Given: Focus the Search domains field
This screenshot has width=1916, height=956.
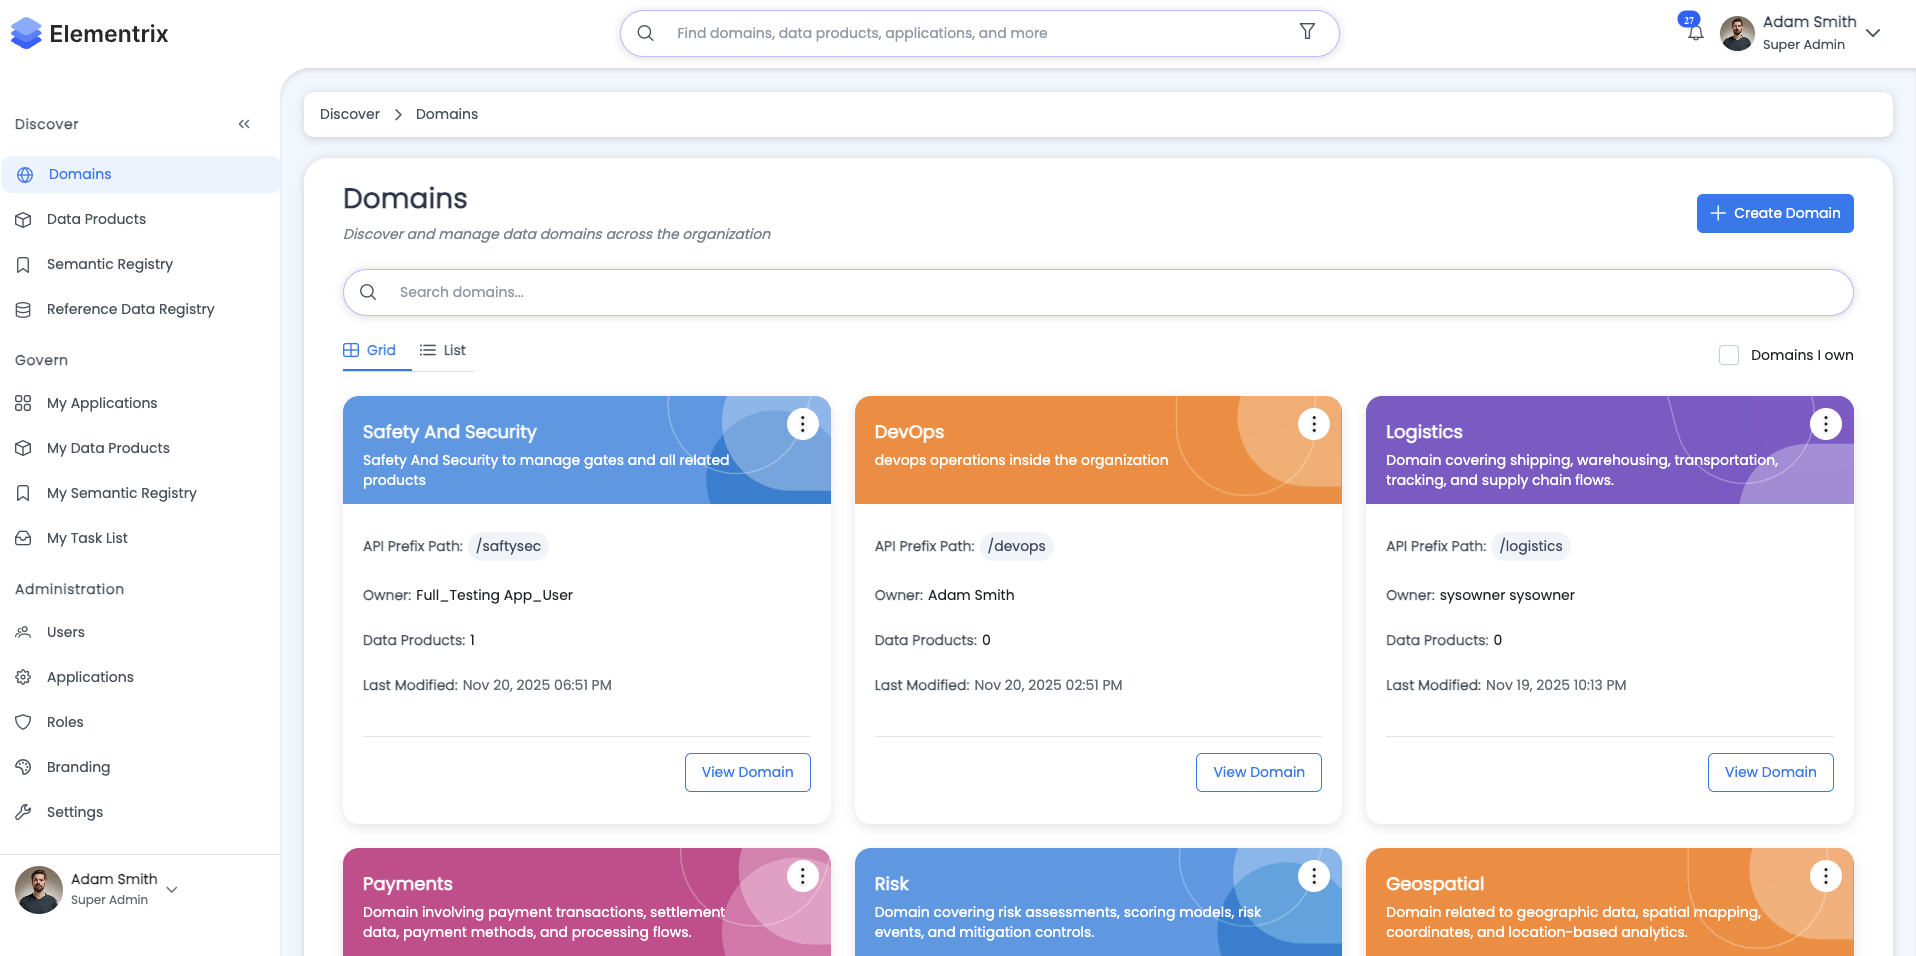Looking at the screenshot, I should (1098, 292).
